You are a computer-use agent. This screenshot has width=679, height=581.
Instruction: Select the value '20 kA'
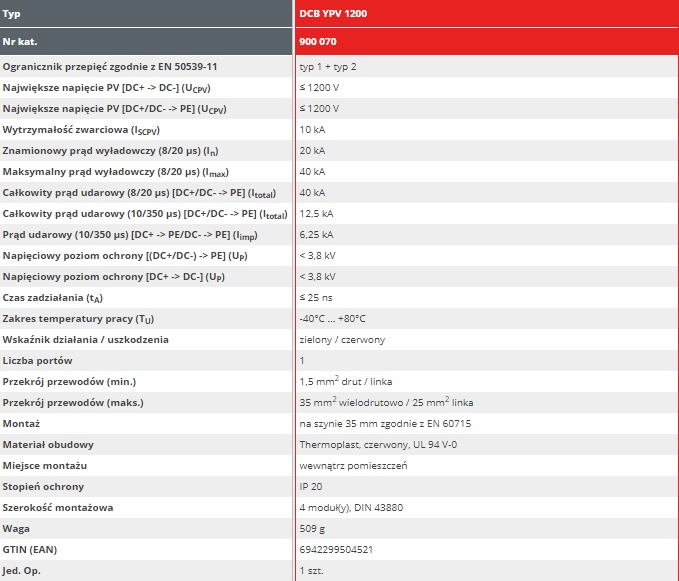pyautogui.click(x=312, y=151)
